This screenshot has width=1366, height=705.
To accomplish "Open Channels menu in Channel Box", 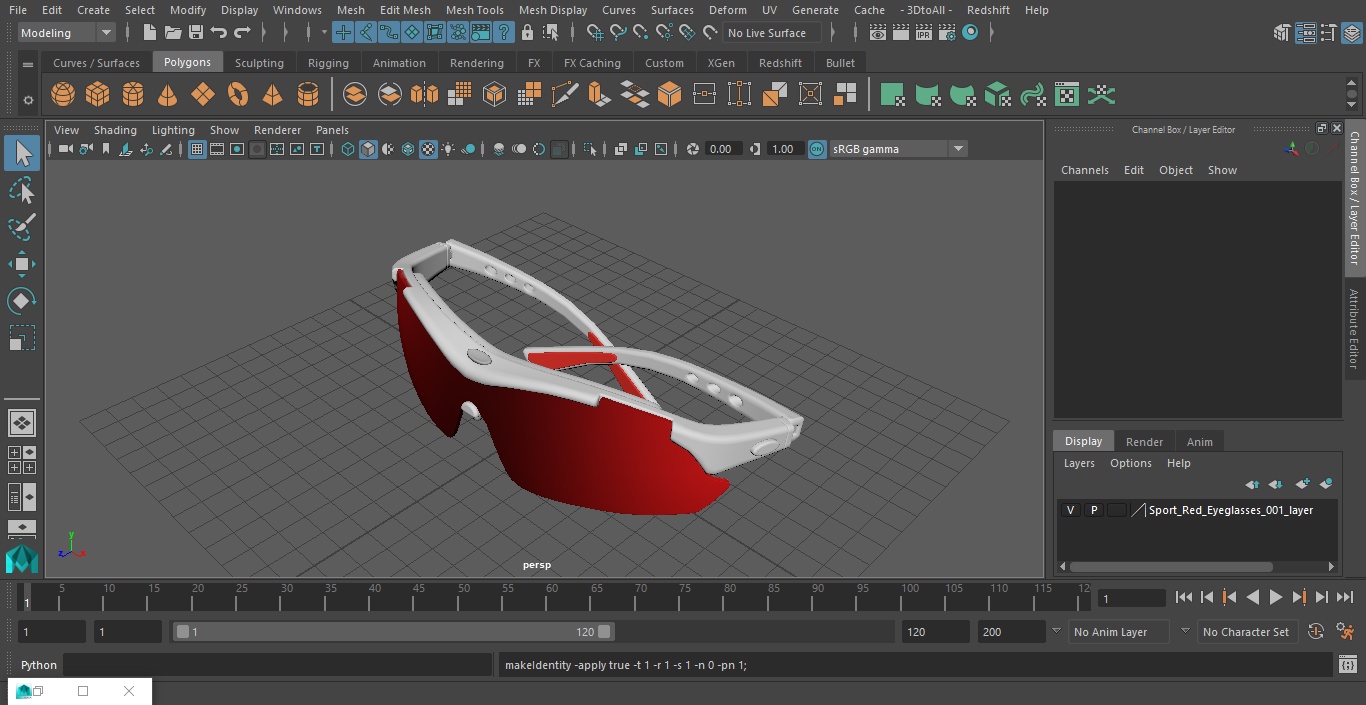I will tap(1085, 170).
